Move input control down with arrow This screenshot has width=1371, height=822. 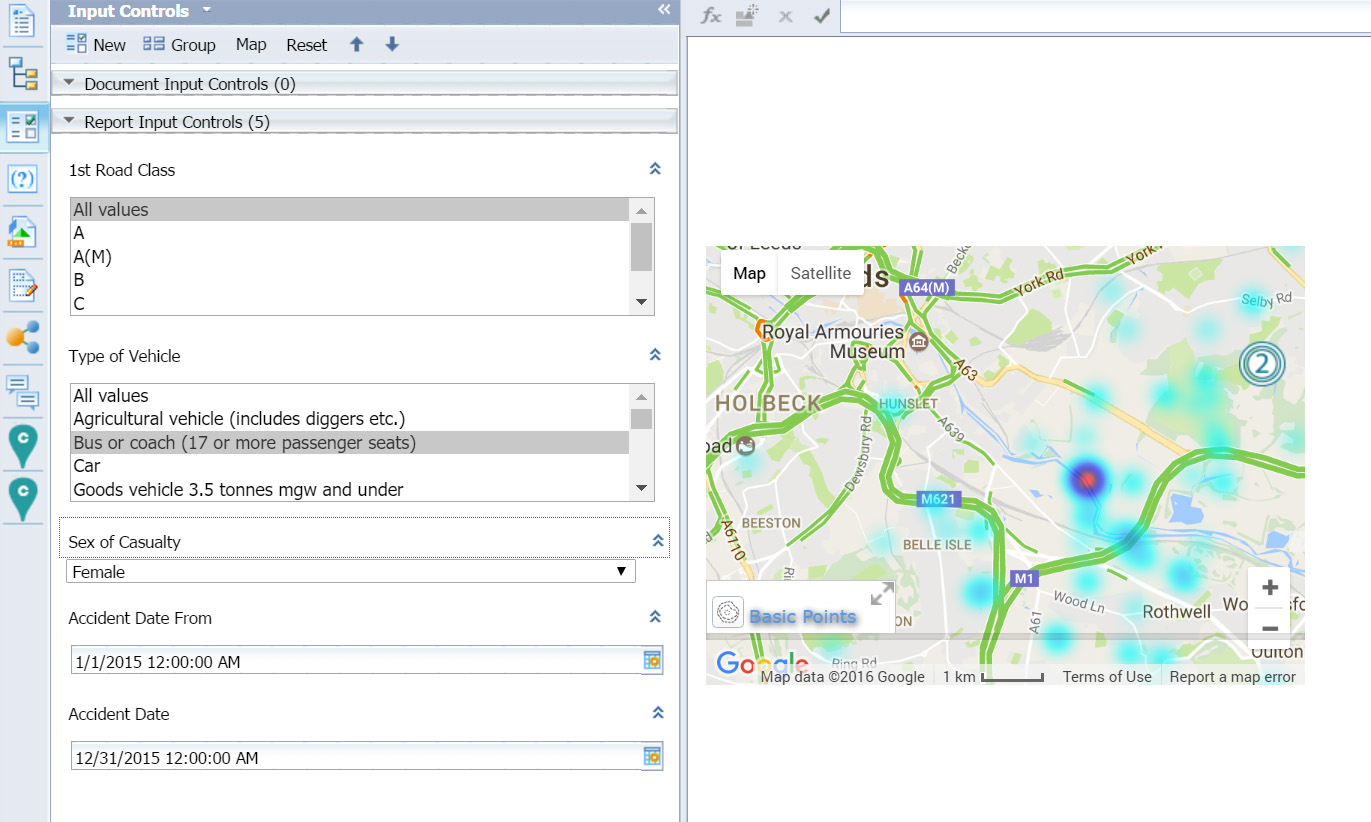coord(392,45)
